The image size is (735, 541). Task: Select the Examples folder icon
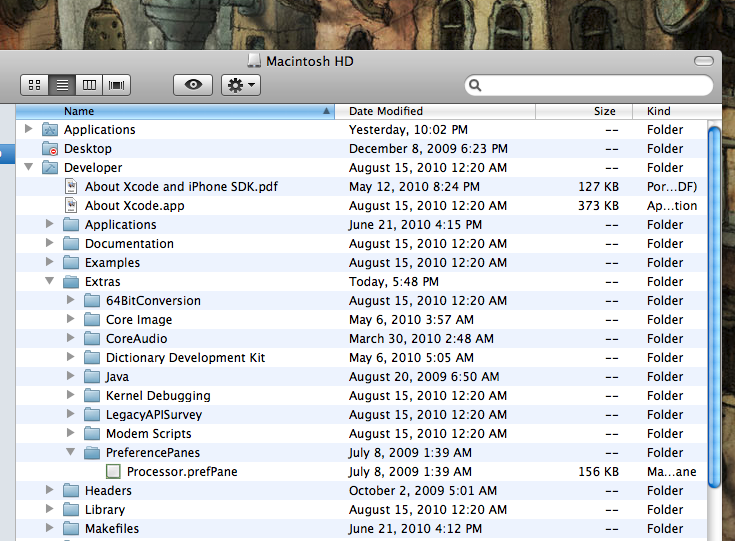pyautogui.click(x=71, y=263)
